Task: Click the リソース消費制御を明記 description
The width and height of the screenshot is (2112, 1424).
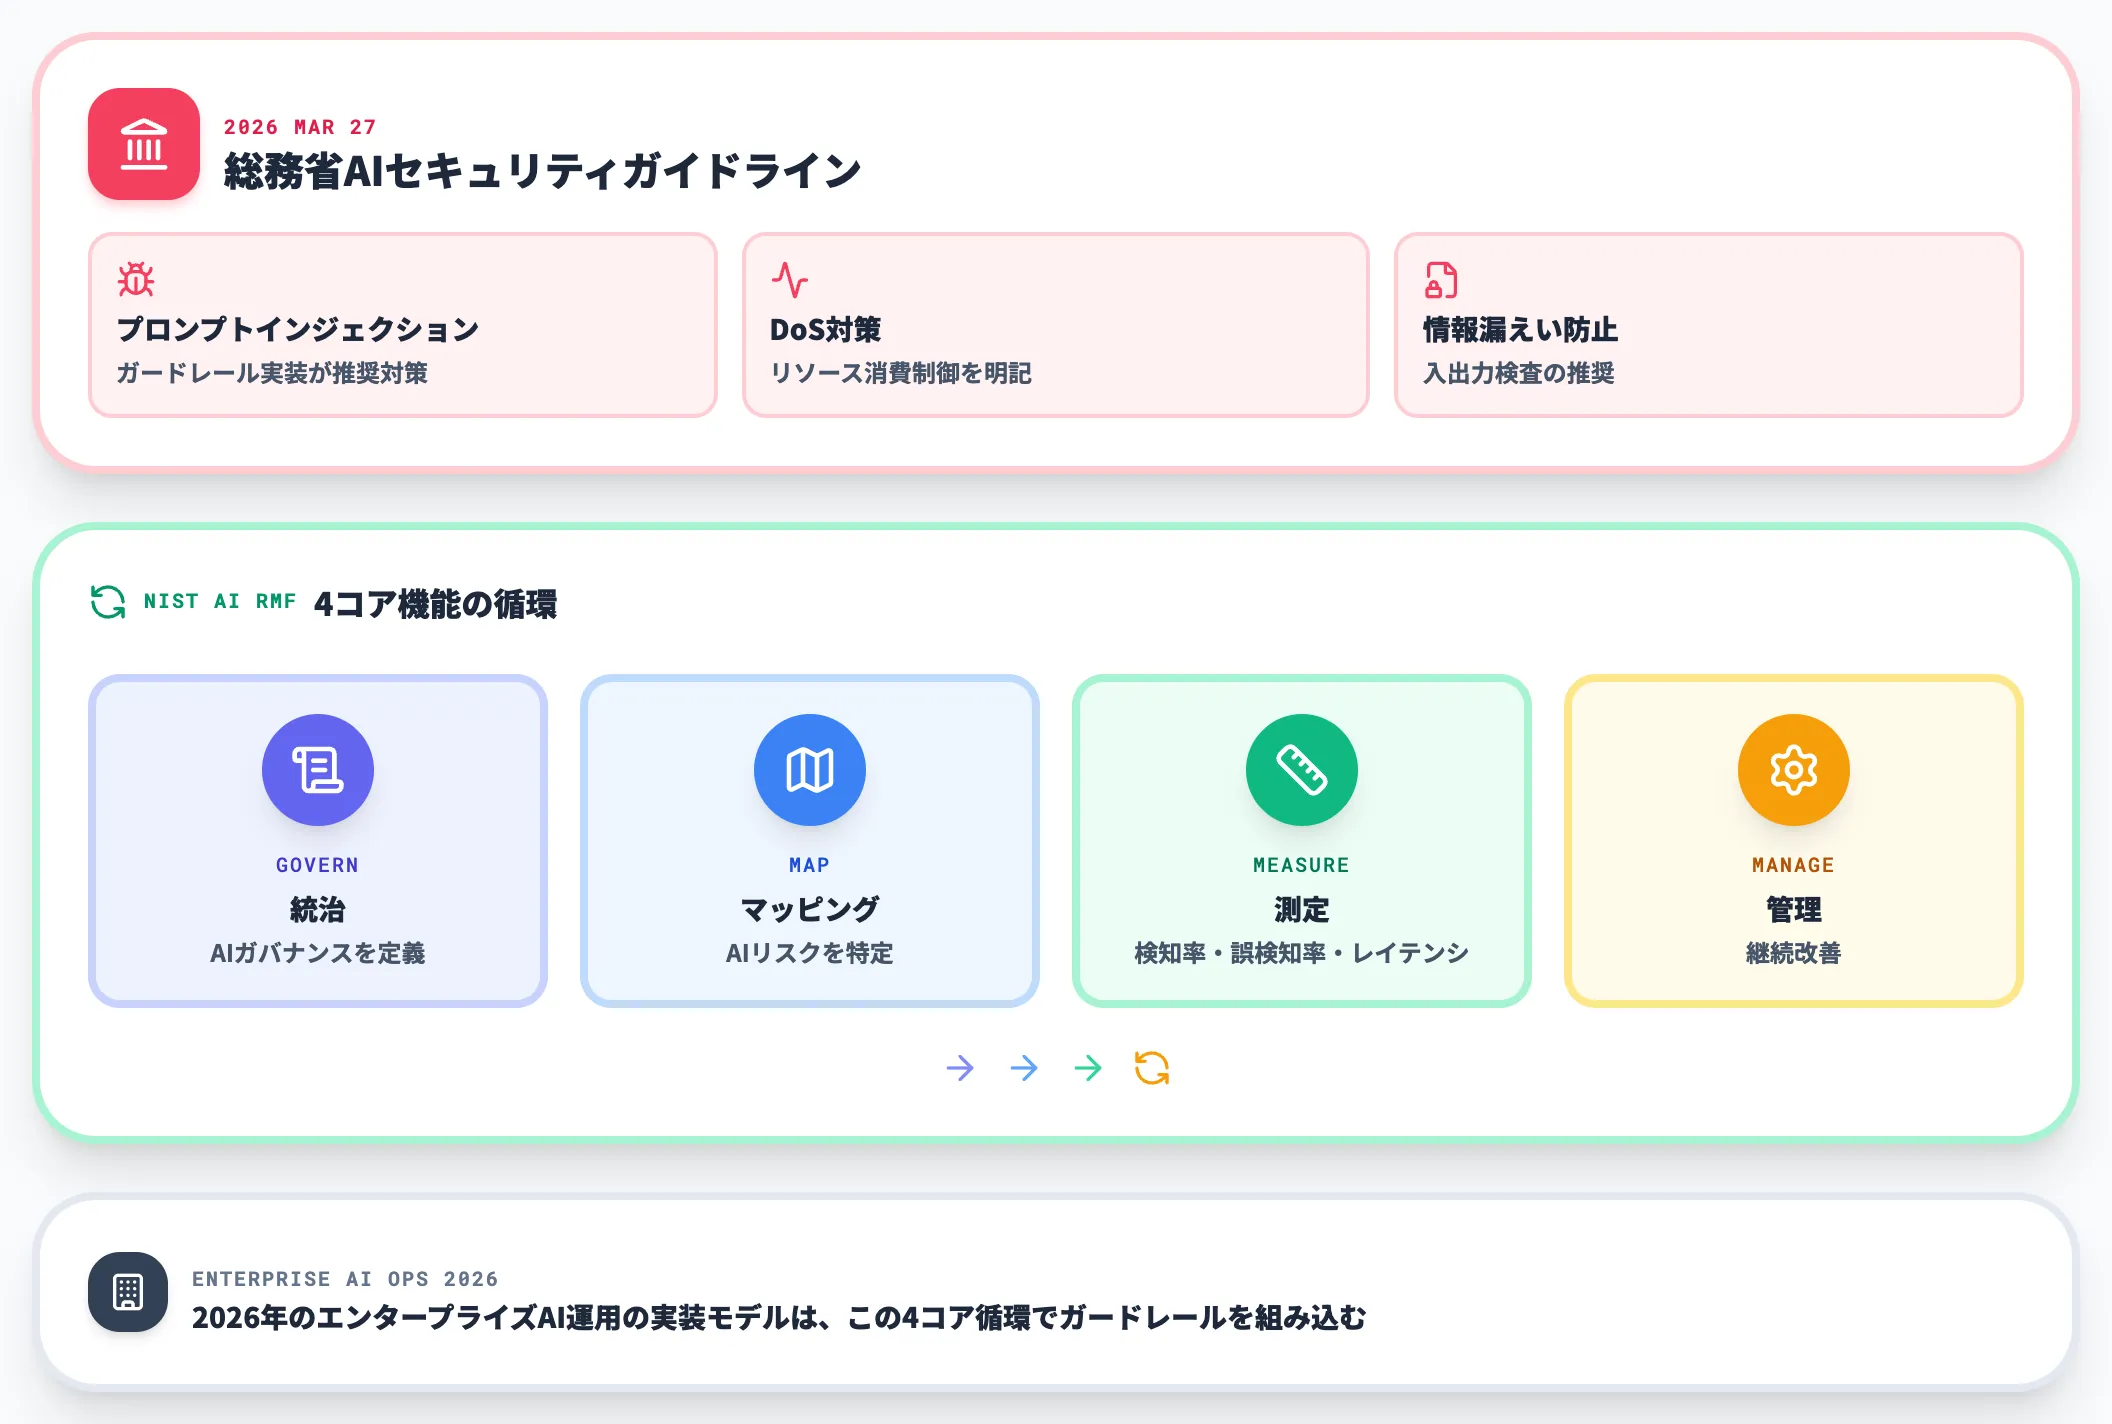Action: 901,373
